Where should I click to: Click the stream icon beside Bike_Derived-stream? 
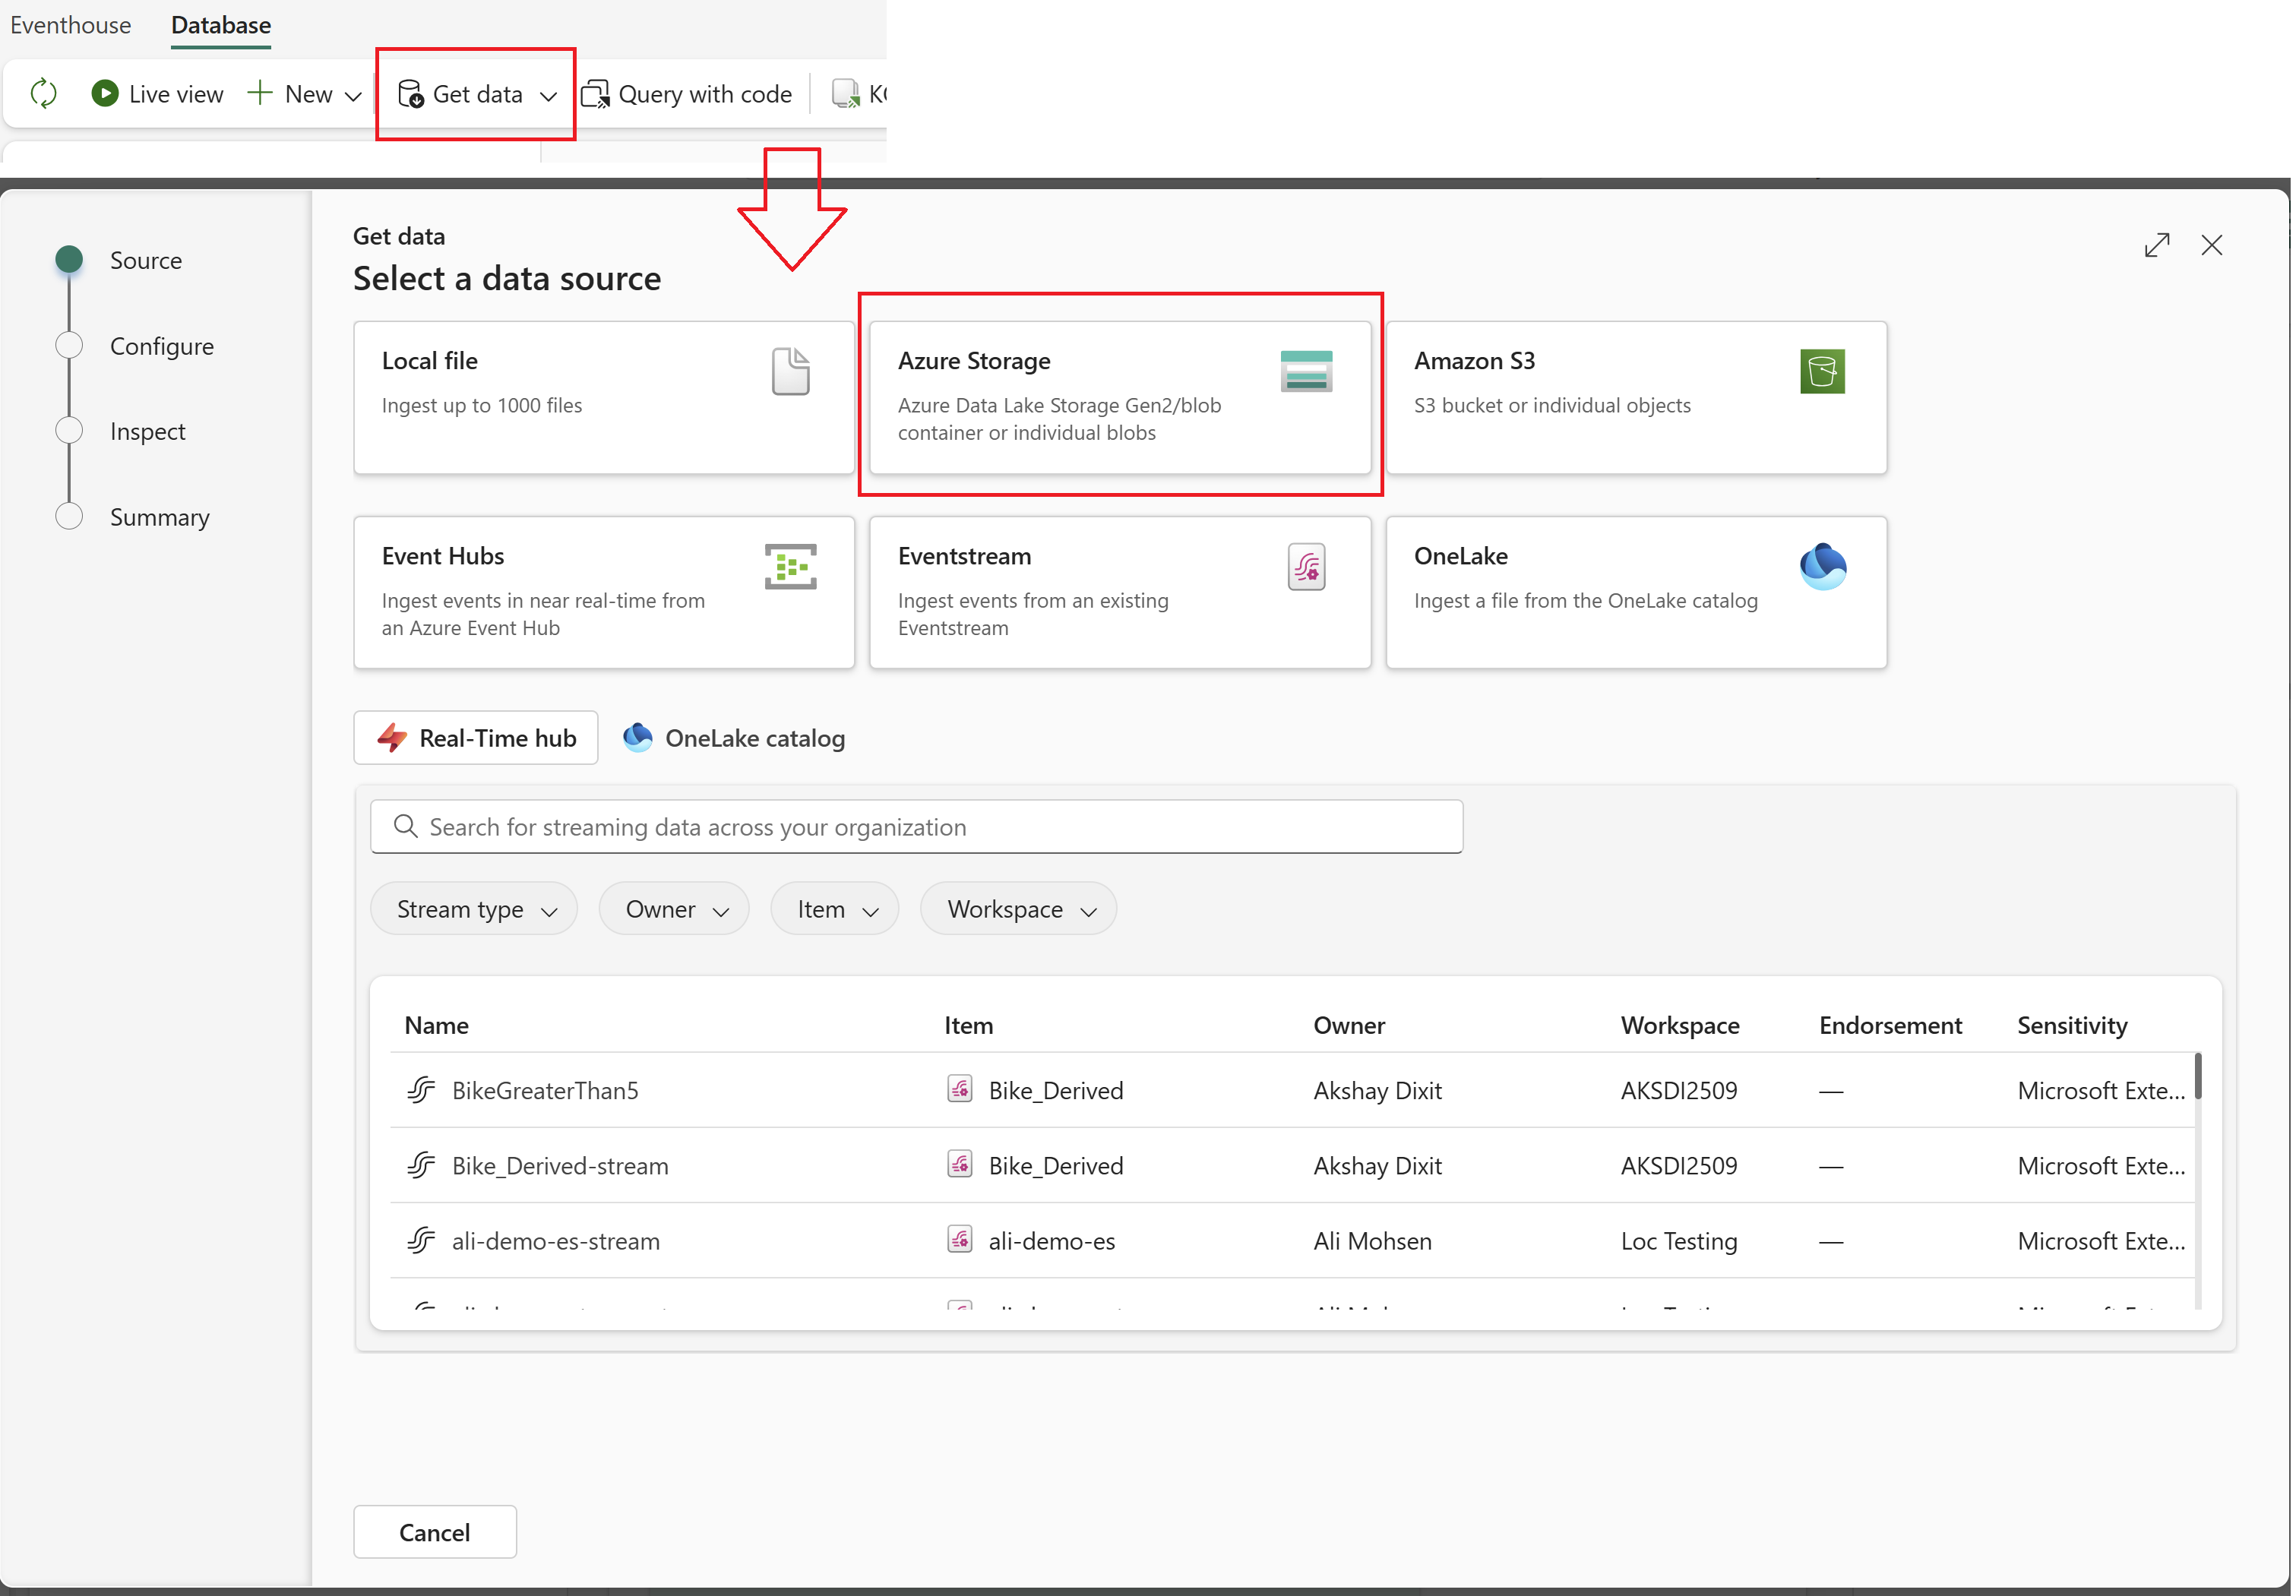422,1166
